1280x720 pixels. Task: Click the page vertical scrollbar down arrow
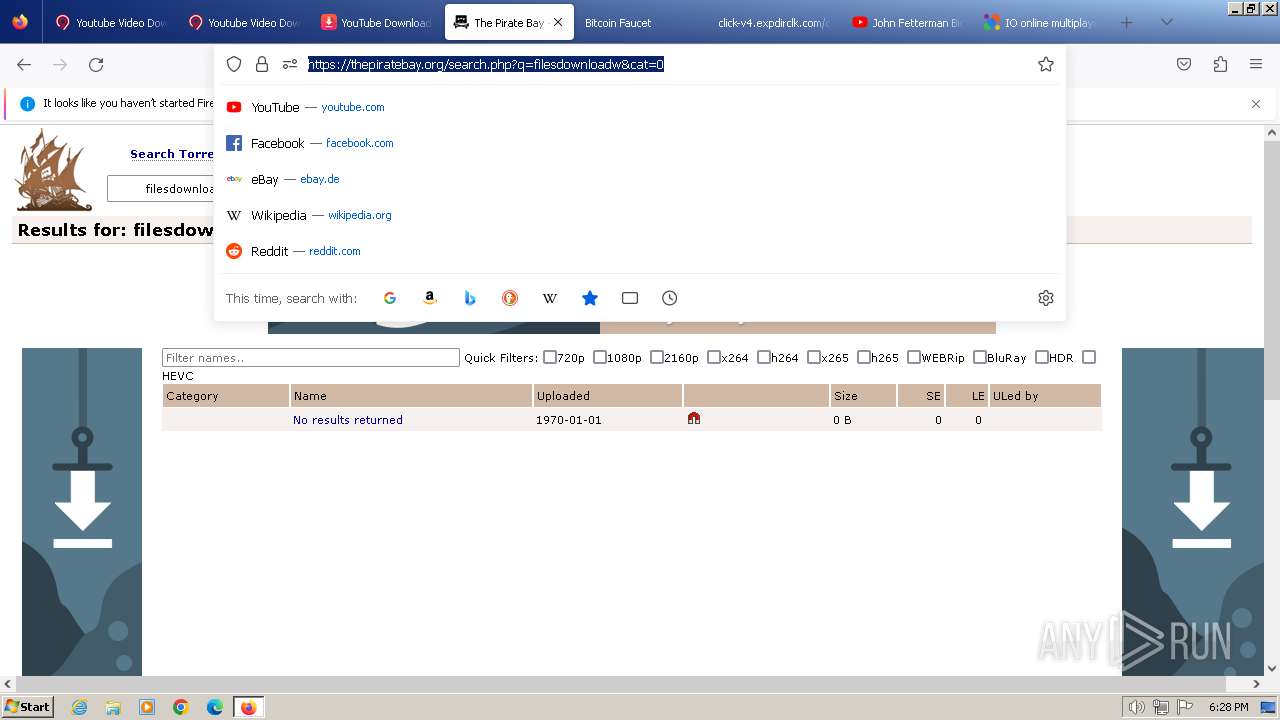pyautogui.click(x=1272, y=668)
